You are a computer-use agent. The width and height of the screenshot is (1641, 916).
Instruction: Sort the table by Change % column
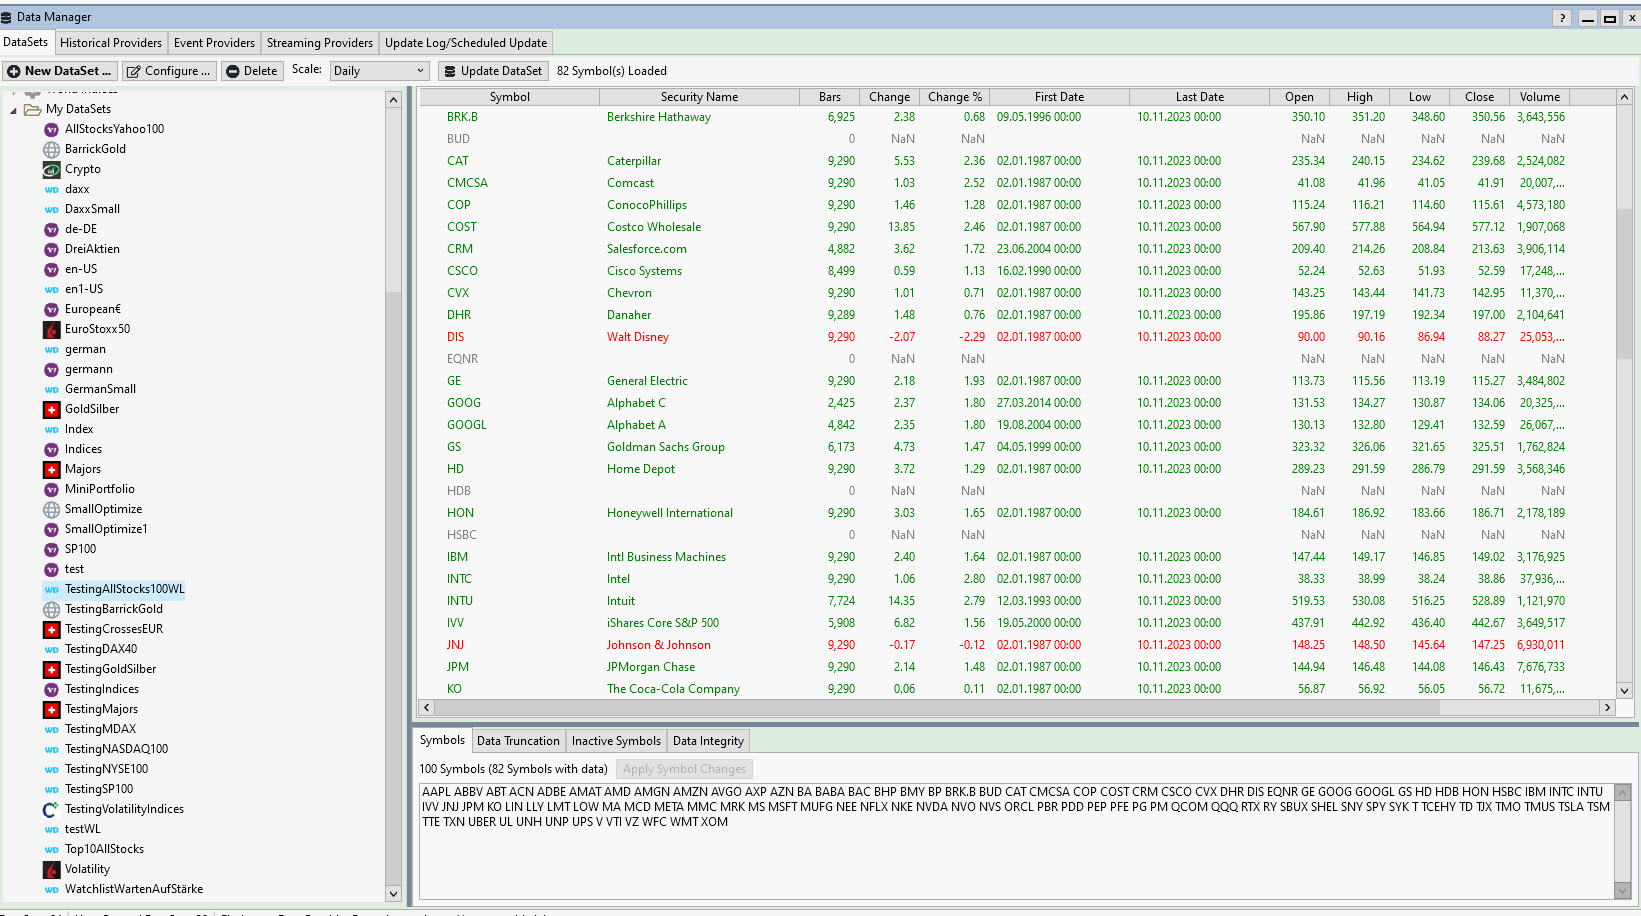coord(954,97)
